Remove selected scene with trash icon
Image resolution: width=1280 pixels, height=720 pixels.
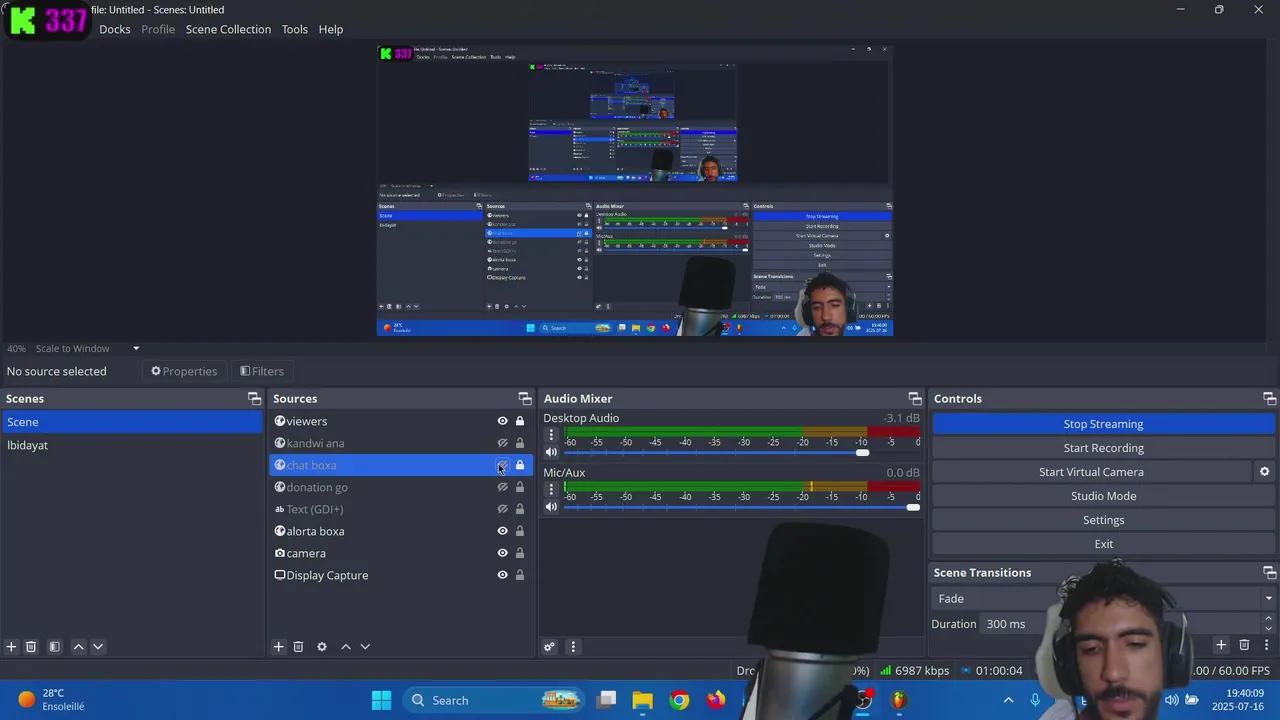point(31,647)
